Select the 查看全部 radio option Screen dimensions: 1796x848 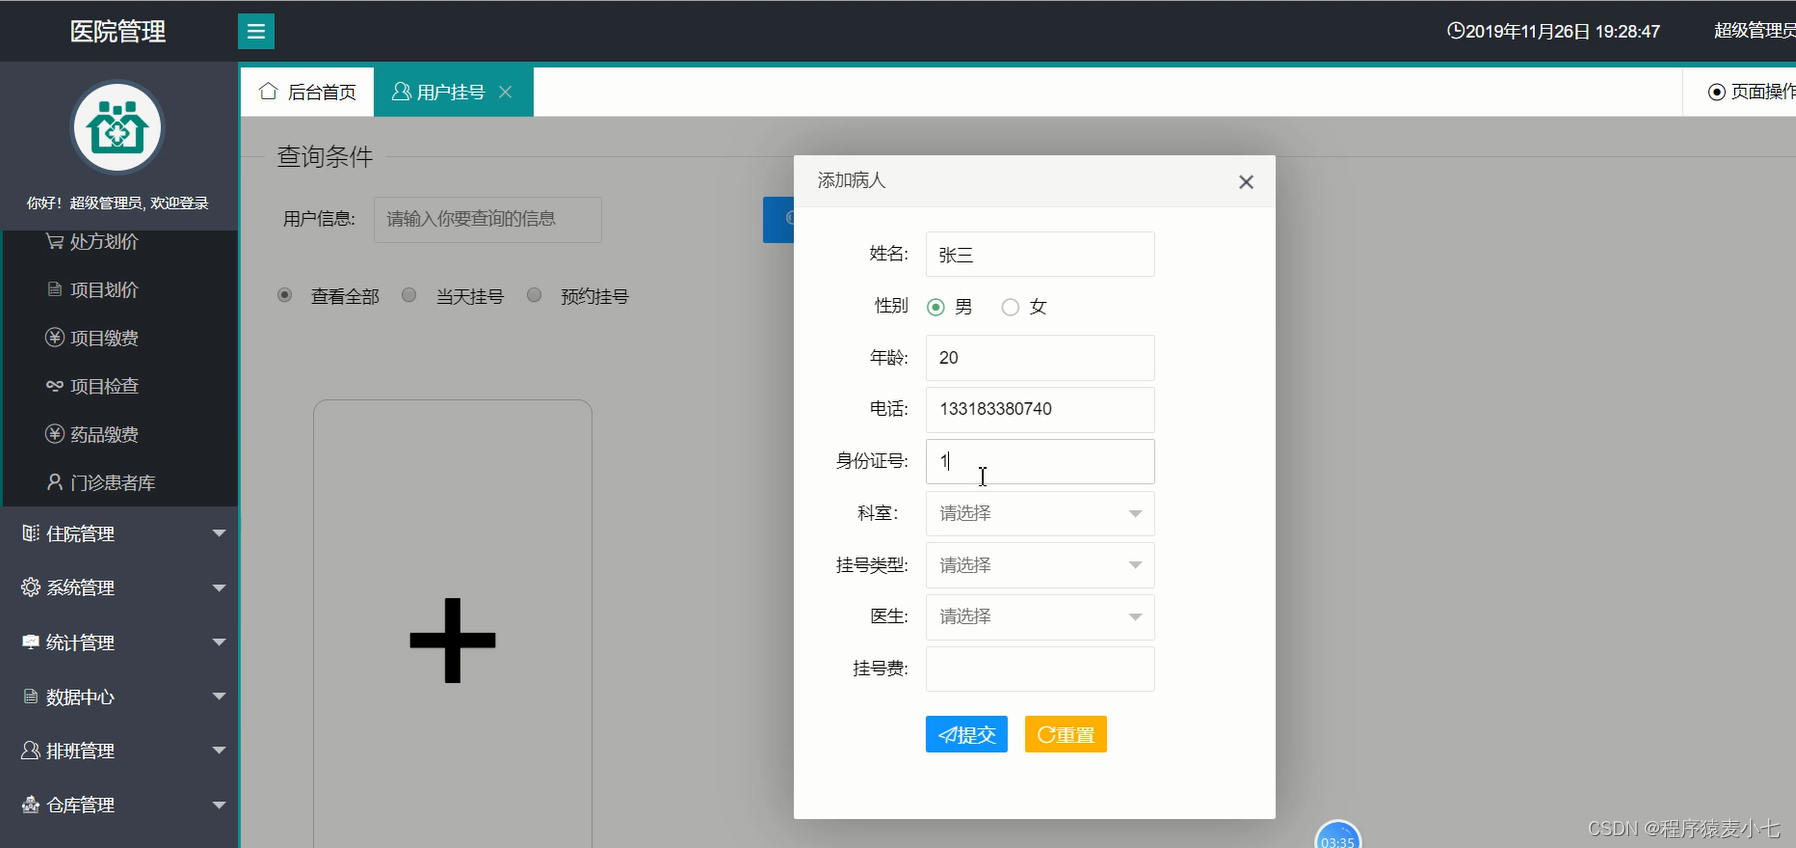click(x=285, y=295)
